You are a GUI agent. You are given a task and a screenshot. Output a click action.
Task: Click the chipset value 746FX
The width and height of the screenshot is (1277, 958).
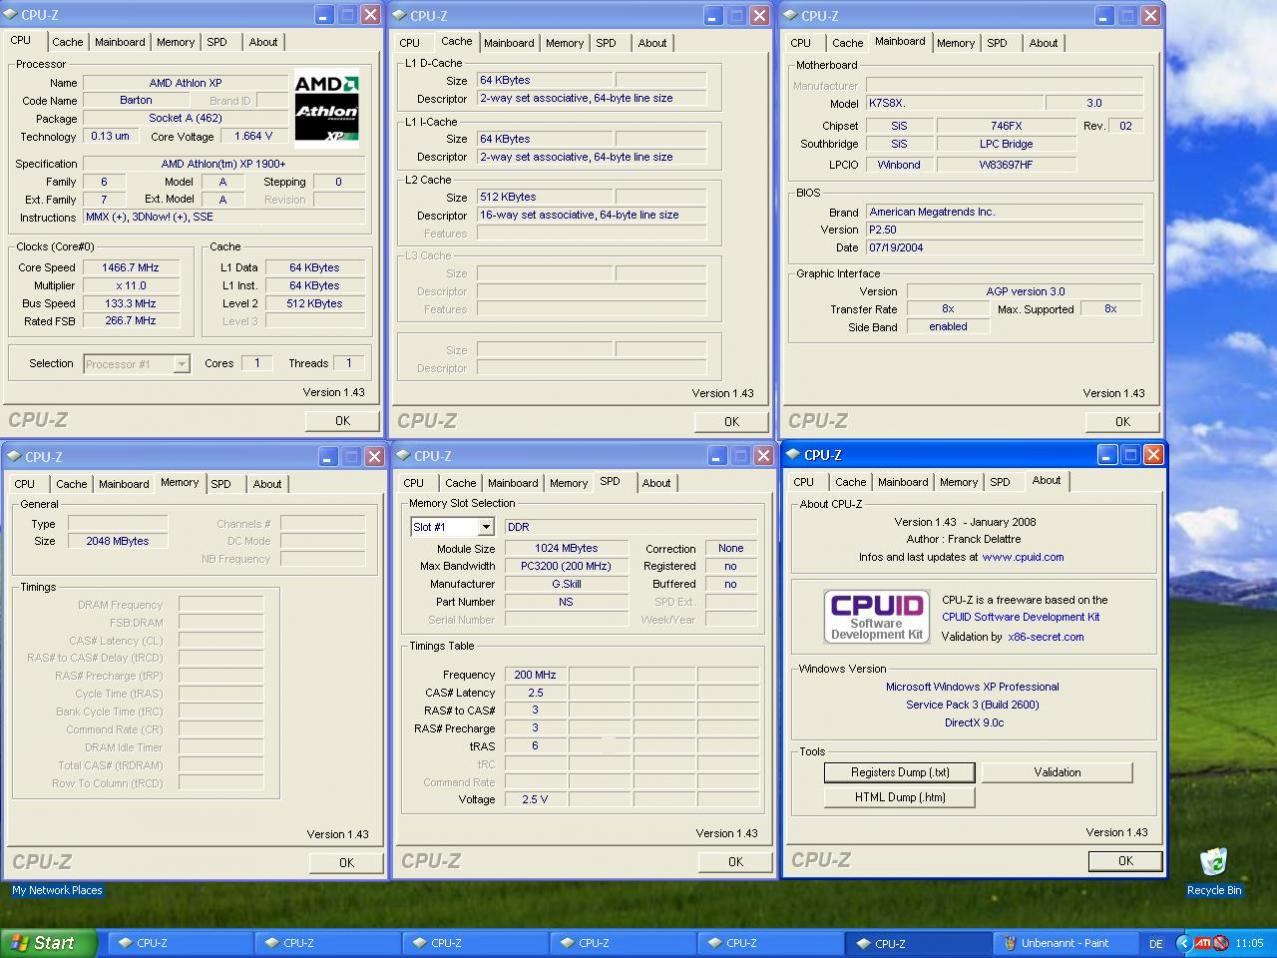[1006, 126]
